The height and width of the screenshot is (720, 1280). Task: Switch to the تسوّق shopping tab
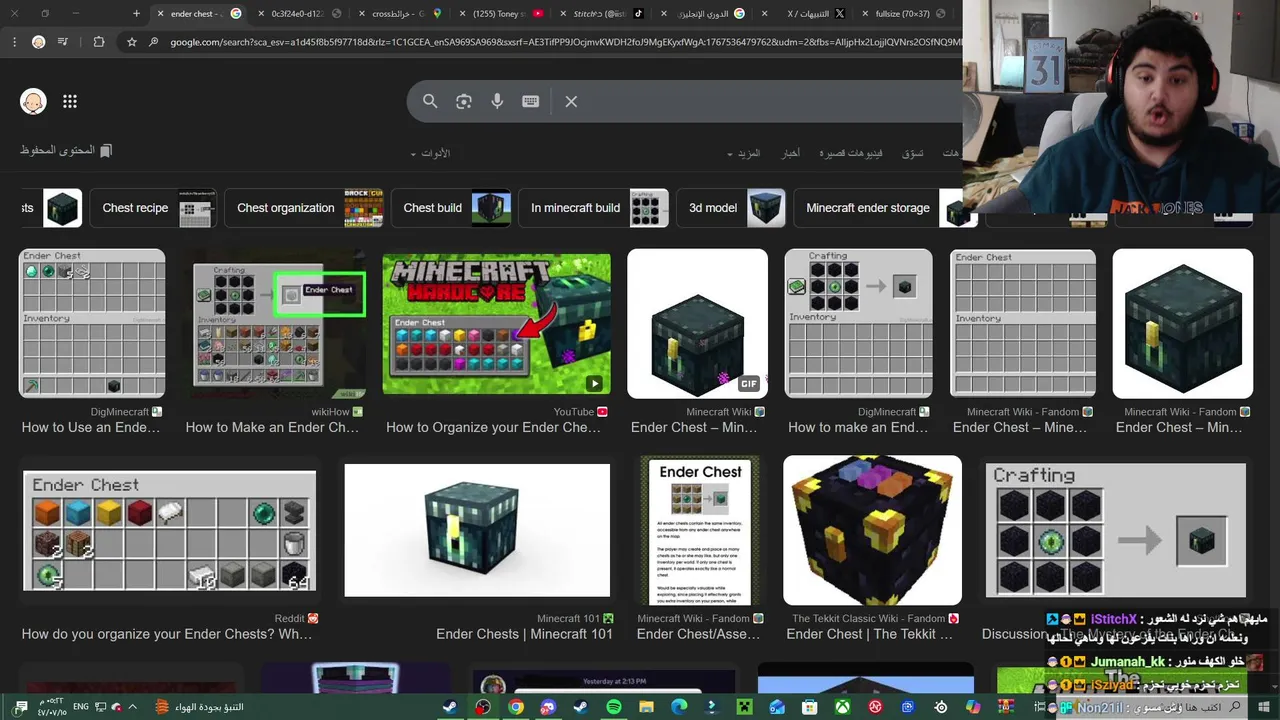913,154
